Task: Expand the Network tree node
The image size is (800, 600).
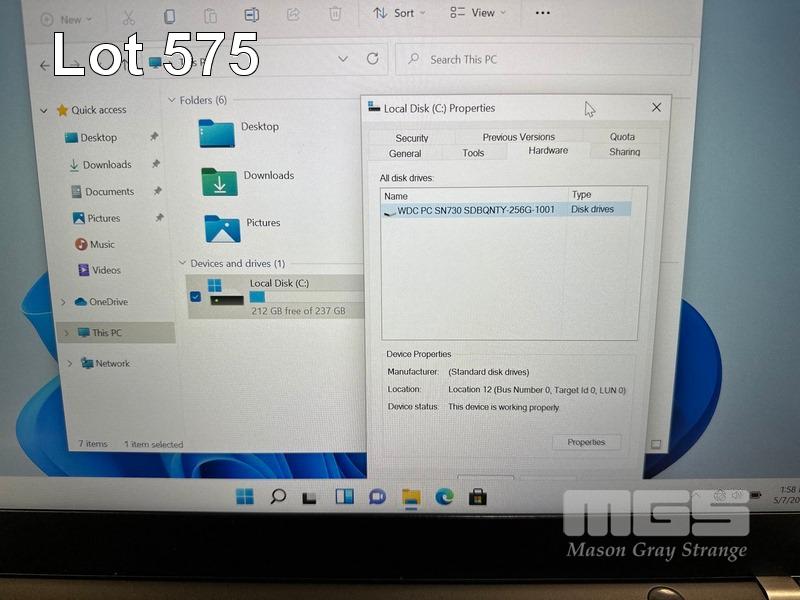Action: tap(69, 364)
